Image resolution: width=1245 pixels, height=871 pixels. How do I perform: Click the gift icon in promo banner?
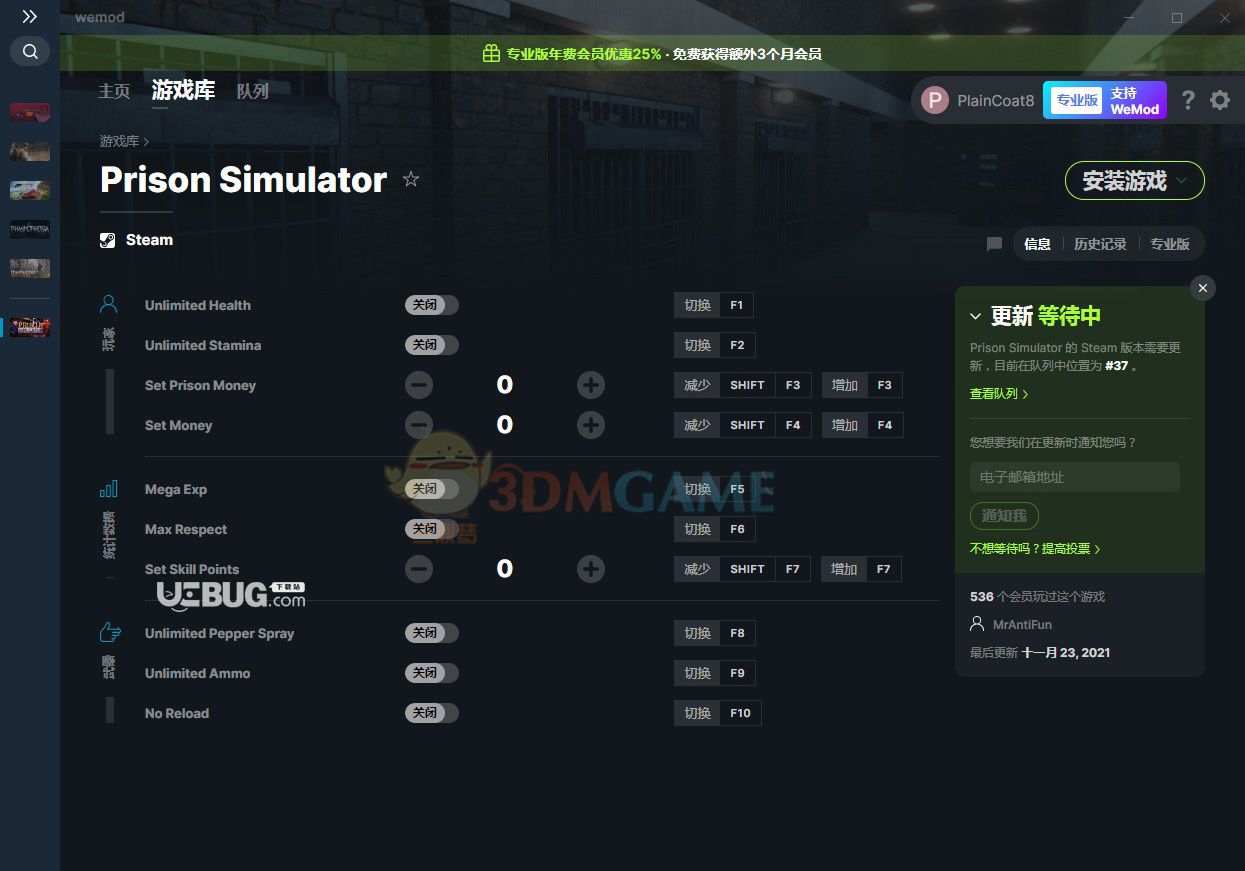[x=491, y=53]
